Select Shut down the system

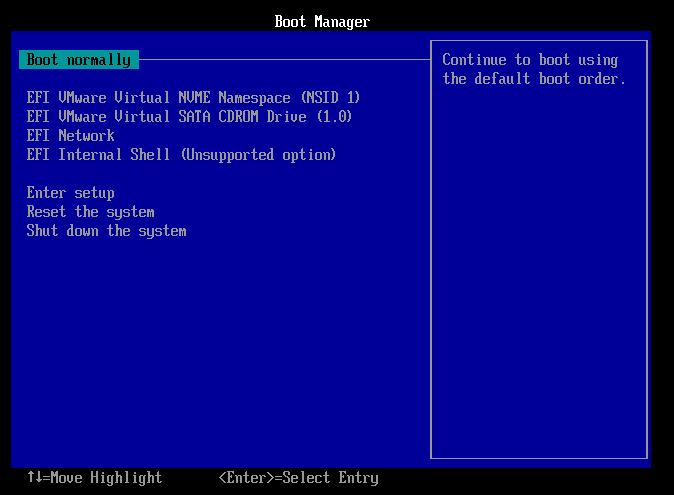pyautogui.click(x=107, y=231)
